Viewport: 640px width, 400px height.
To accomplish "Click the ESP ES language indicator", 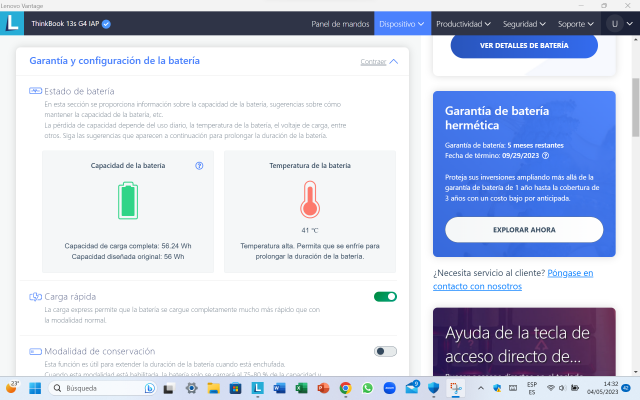I will point(531,388).
